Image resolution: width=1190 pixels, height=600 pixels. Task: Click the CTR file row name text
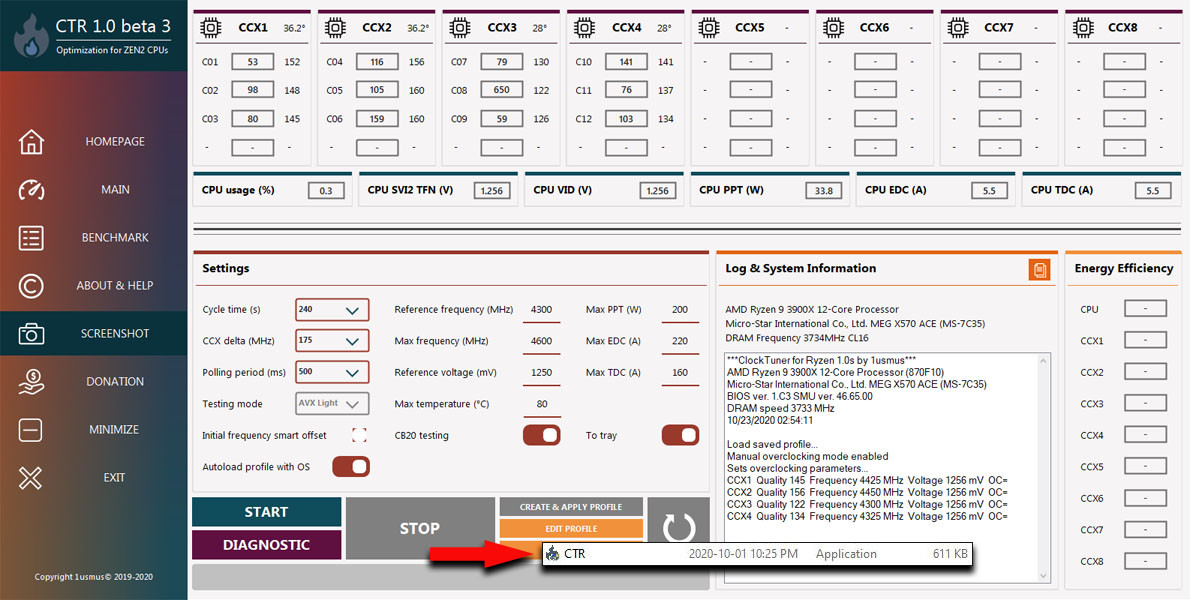pyautogui.click(x=575, y=554)
